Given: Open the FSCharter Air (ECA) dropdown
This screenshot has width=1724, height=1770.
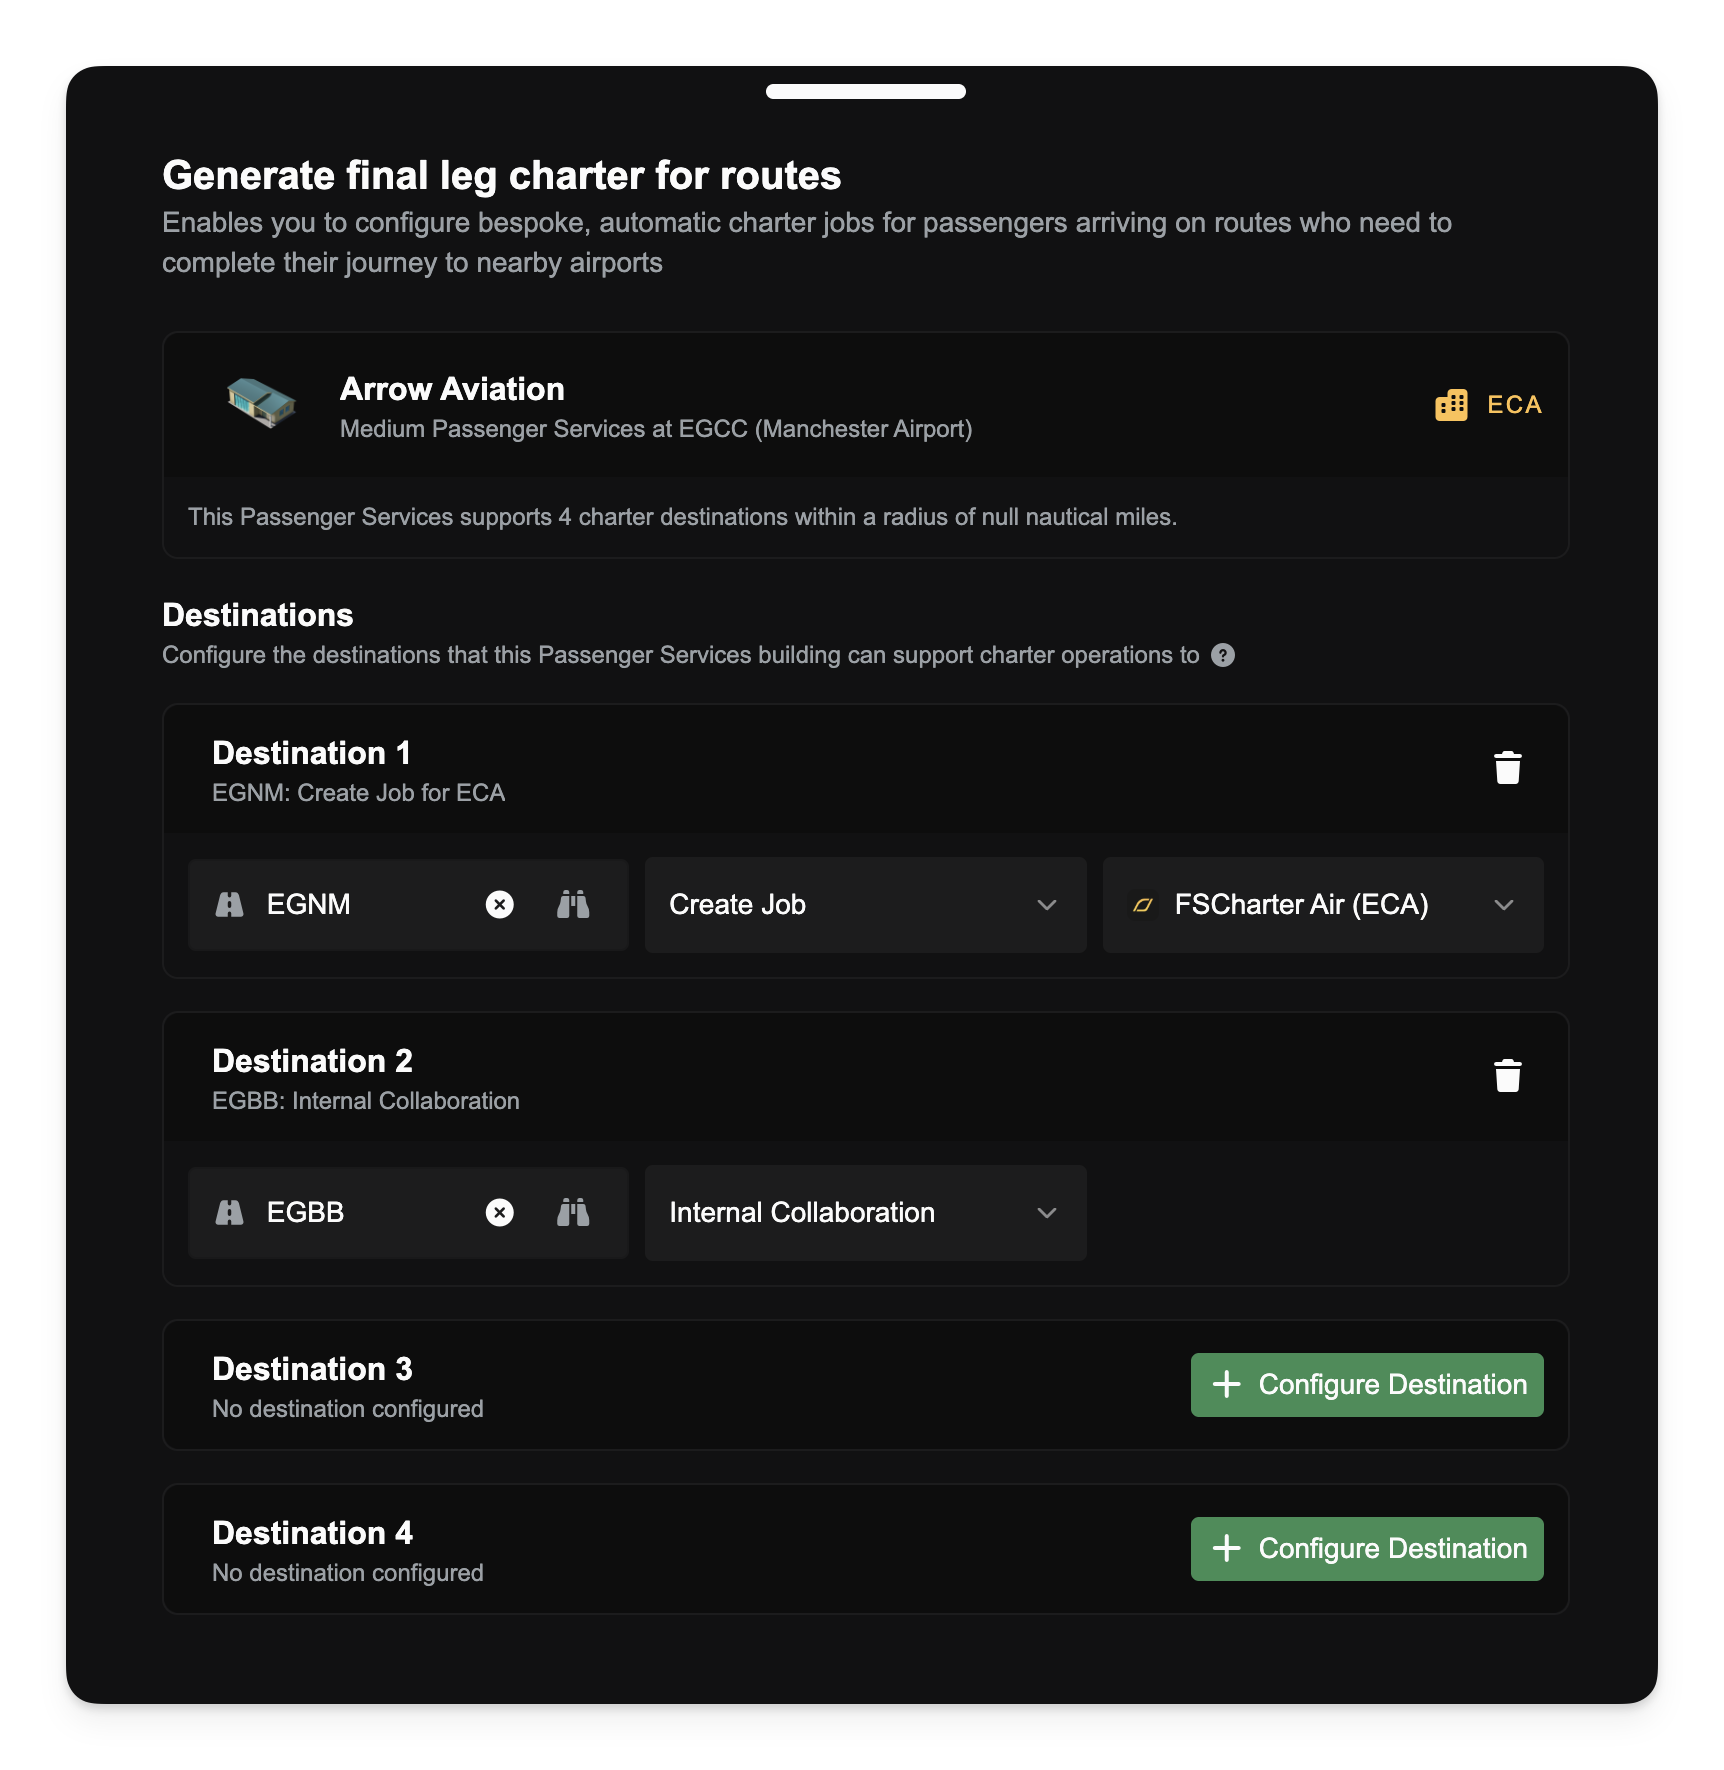Looking at the screenshot, I should point(1322,905).
